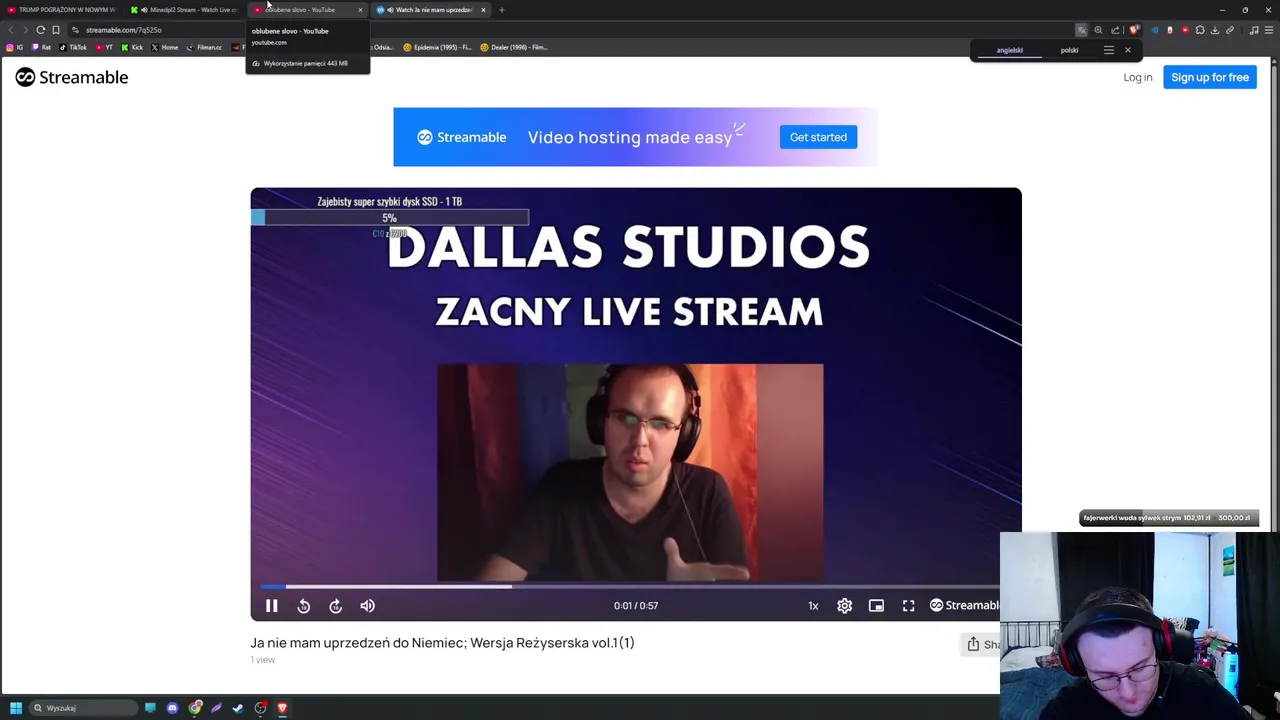This screenshot has width=1280, height=720.
Task: Open Brave Shields lion icon
Action: (1133, 30)
